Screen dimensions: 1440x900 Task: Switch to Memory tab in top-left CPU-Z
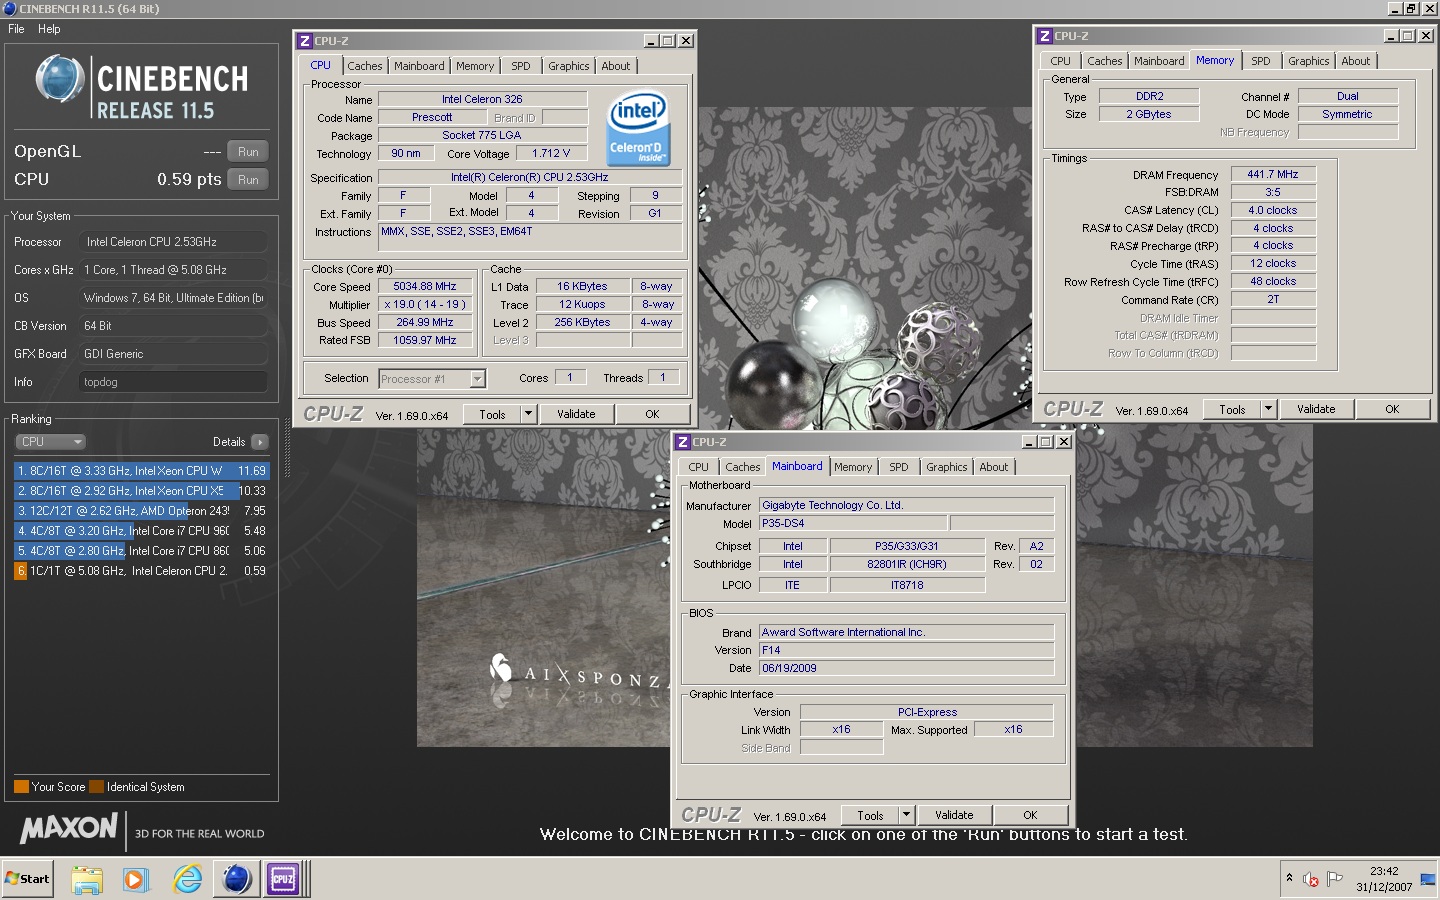coord(475,66)
